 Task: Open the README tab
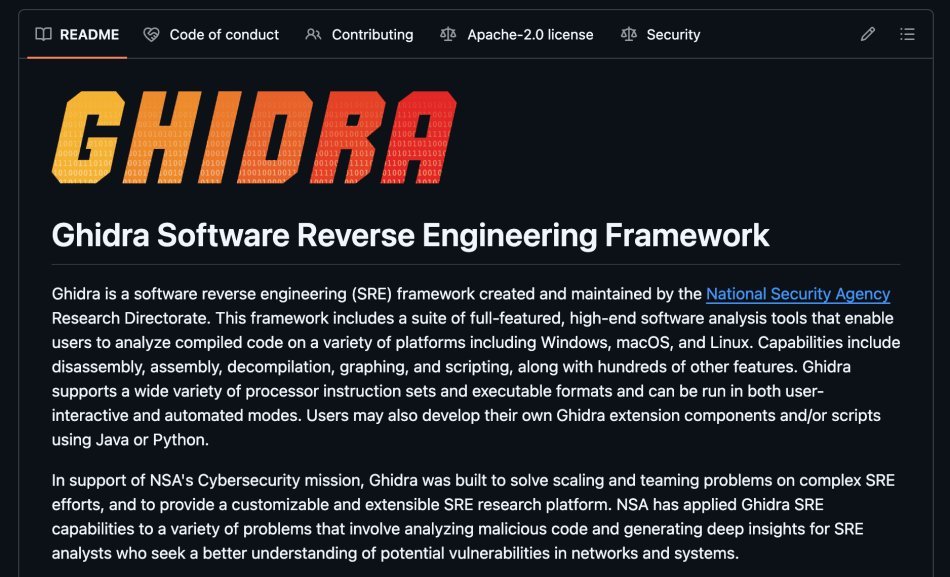(77, 35)
